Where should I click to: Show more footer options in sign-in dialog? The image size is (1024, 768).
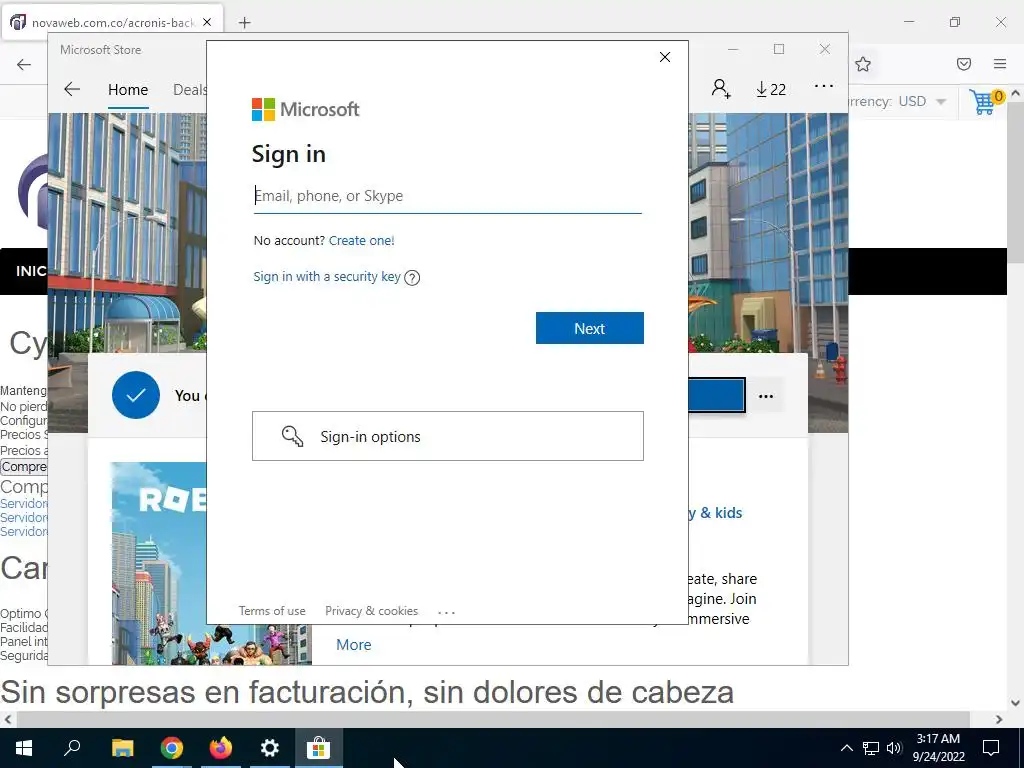click(x=446, y=612)
